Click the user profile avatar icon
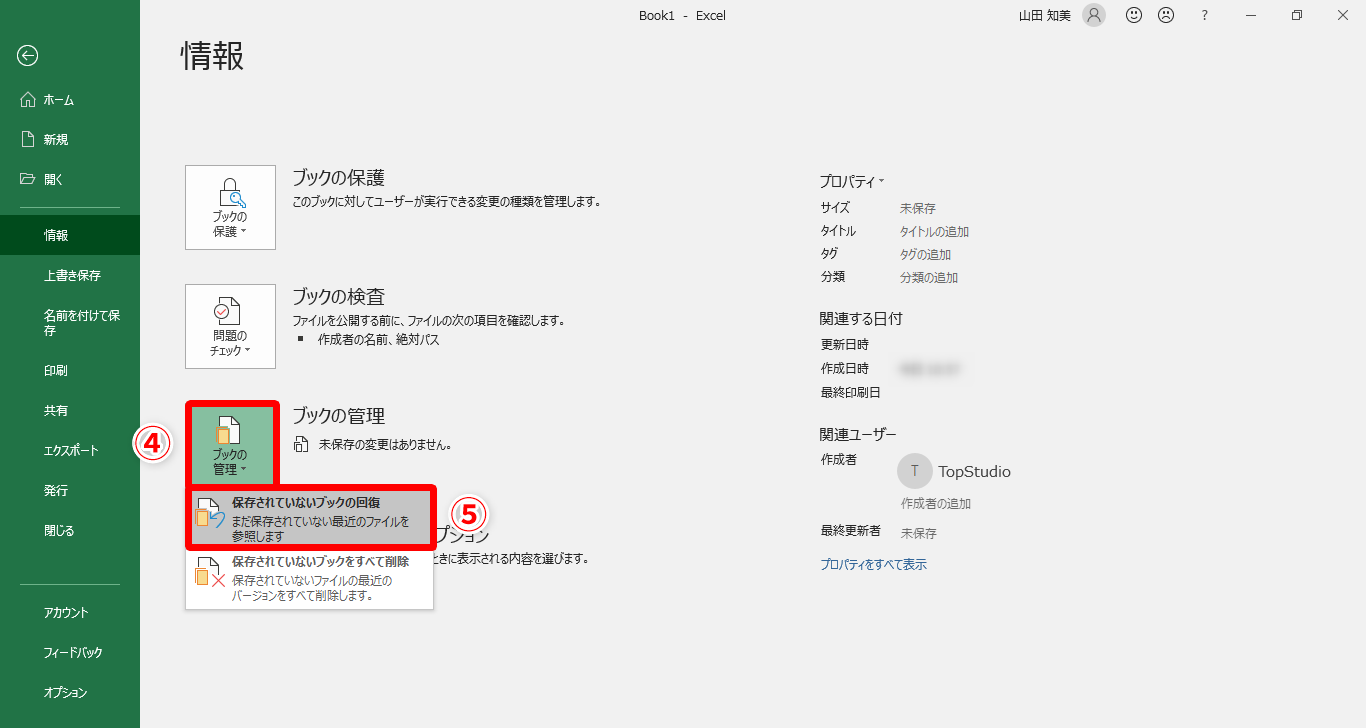This screenshot has height=728, width=1366. point(1094,15)
